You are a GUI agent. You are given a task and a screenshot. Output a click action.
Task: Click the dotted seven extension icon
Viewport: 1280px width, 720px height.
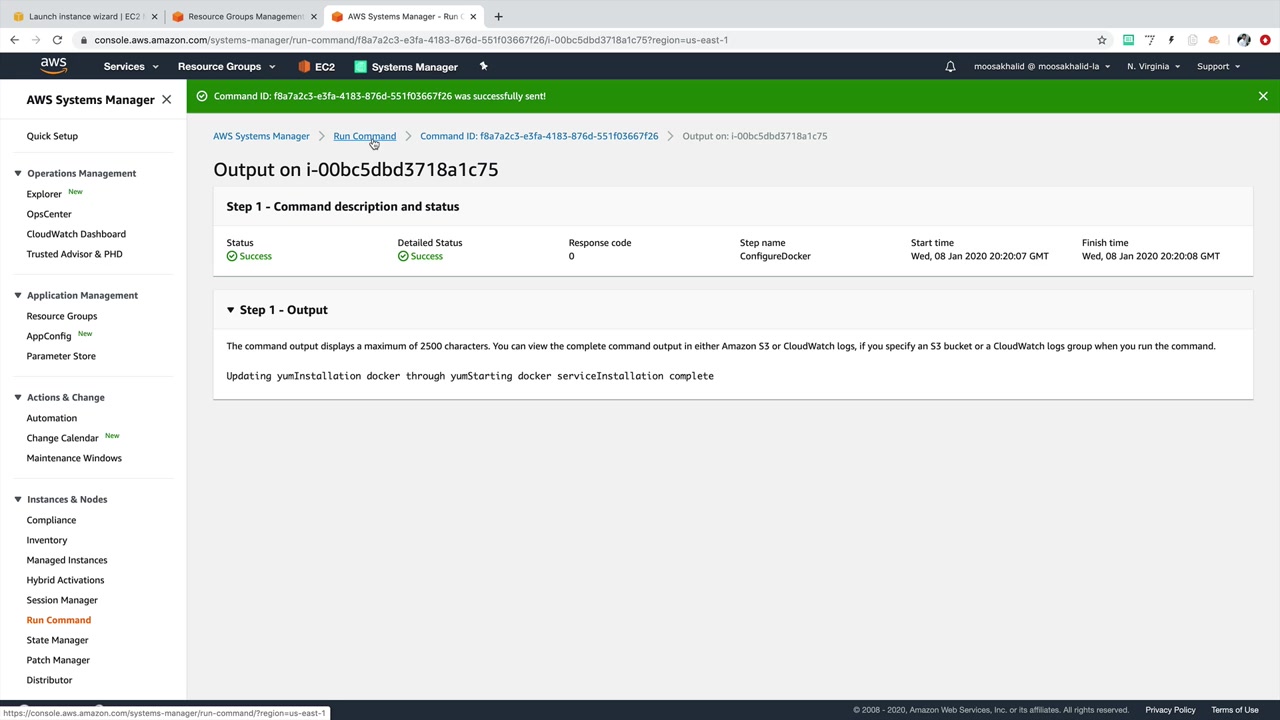pos(1150,40)
